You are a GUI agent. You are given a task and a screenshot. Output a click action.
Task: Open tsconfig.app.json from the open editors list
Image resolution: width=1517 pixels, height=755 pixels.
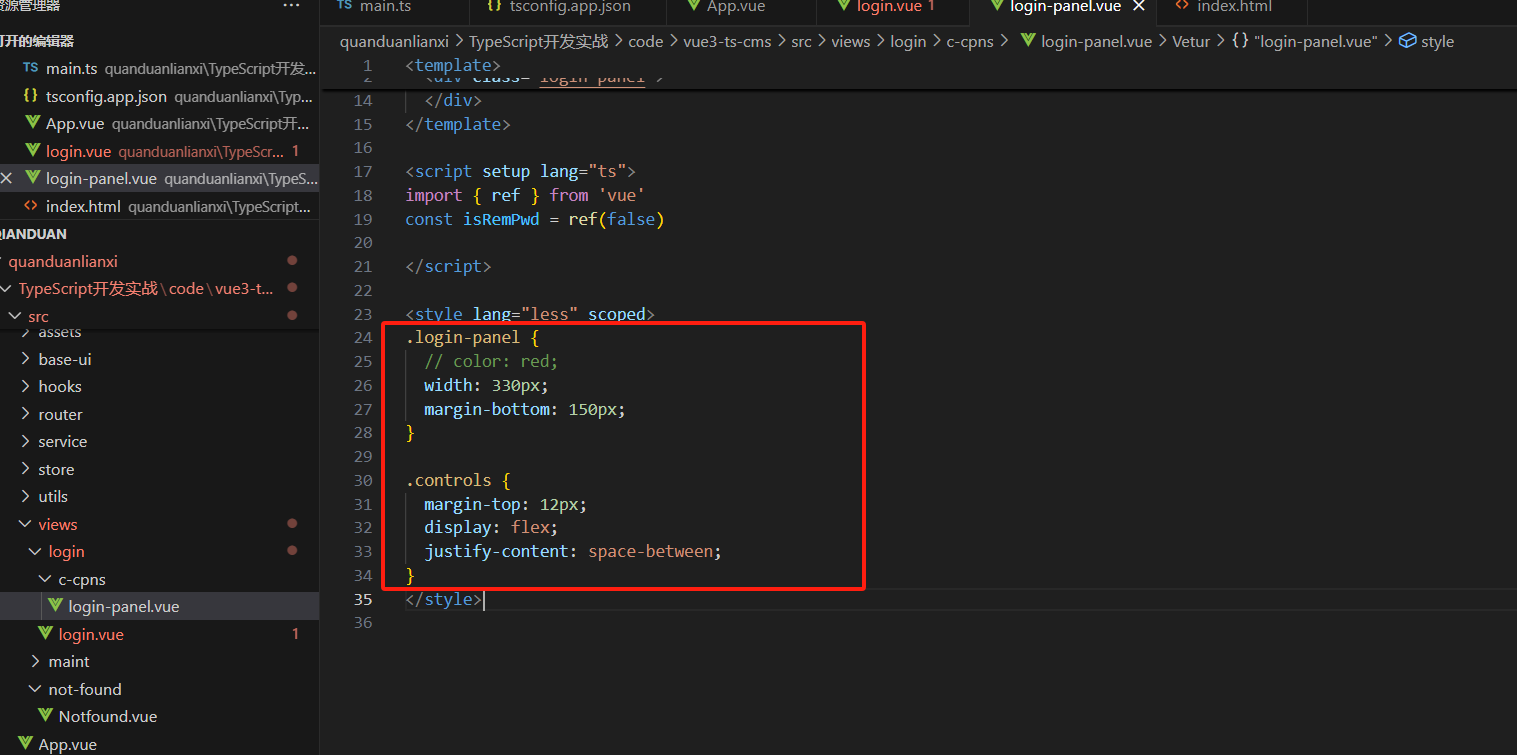pyautogui.click(x=160, y=97)
